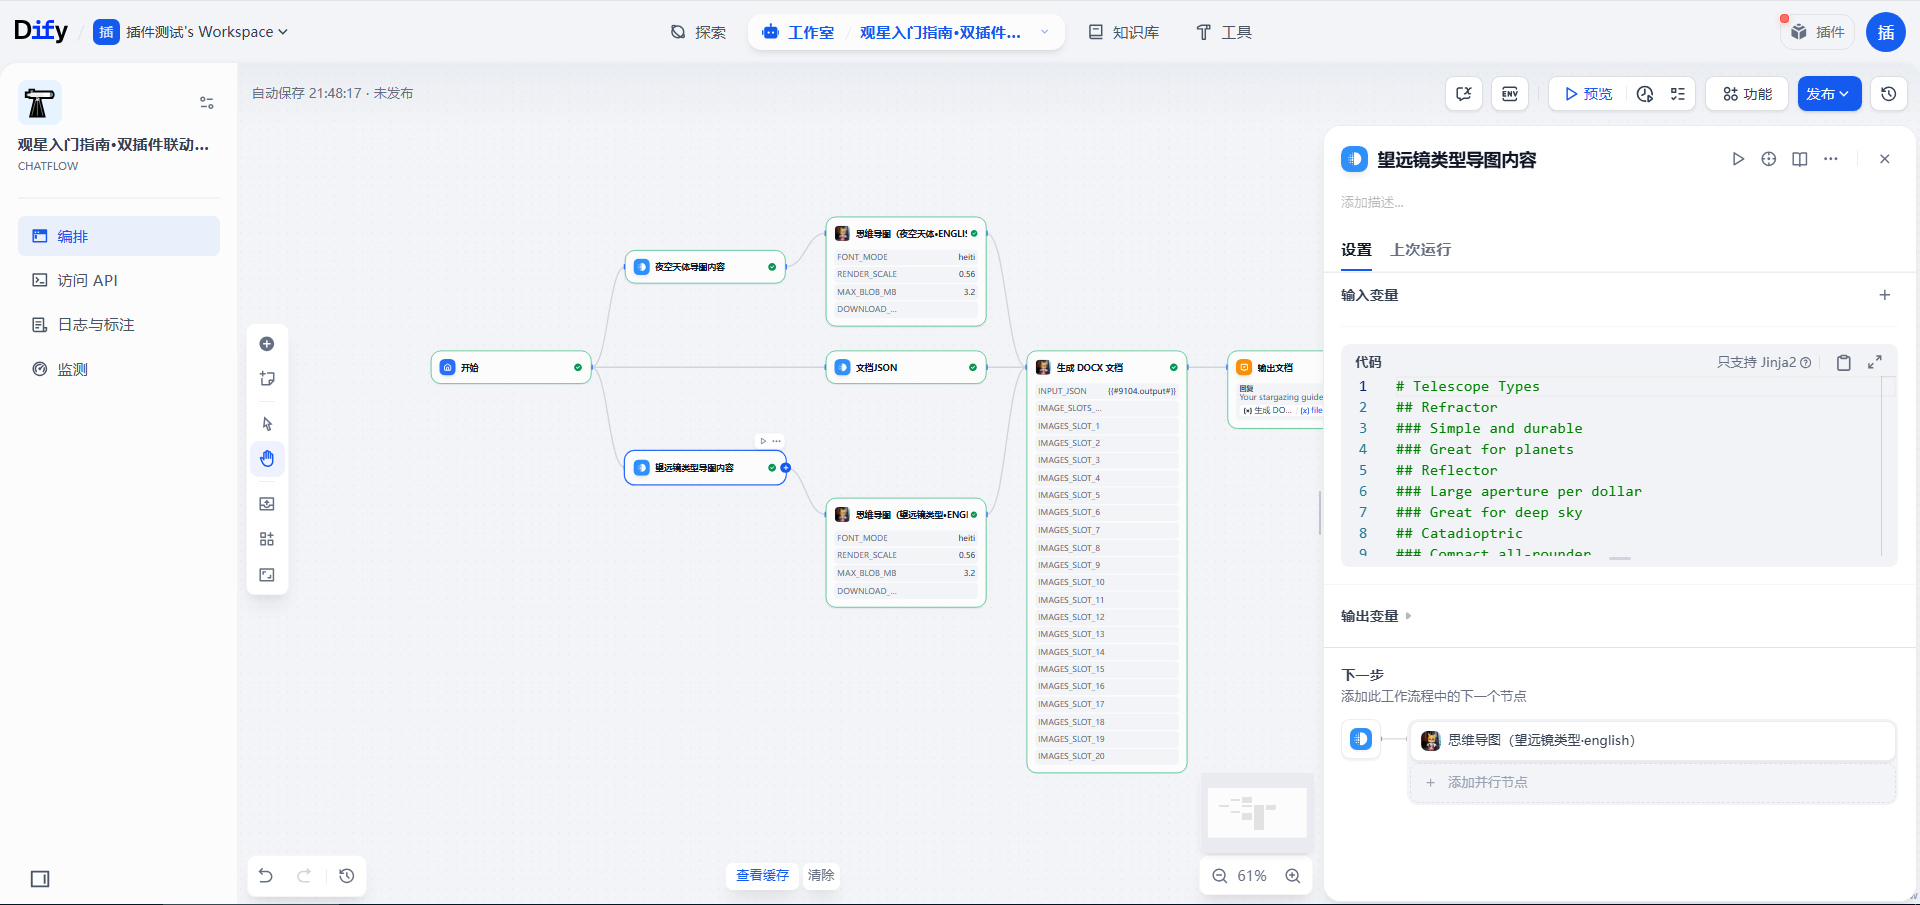Close the node settings panel

click(1885, 159)
